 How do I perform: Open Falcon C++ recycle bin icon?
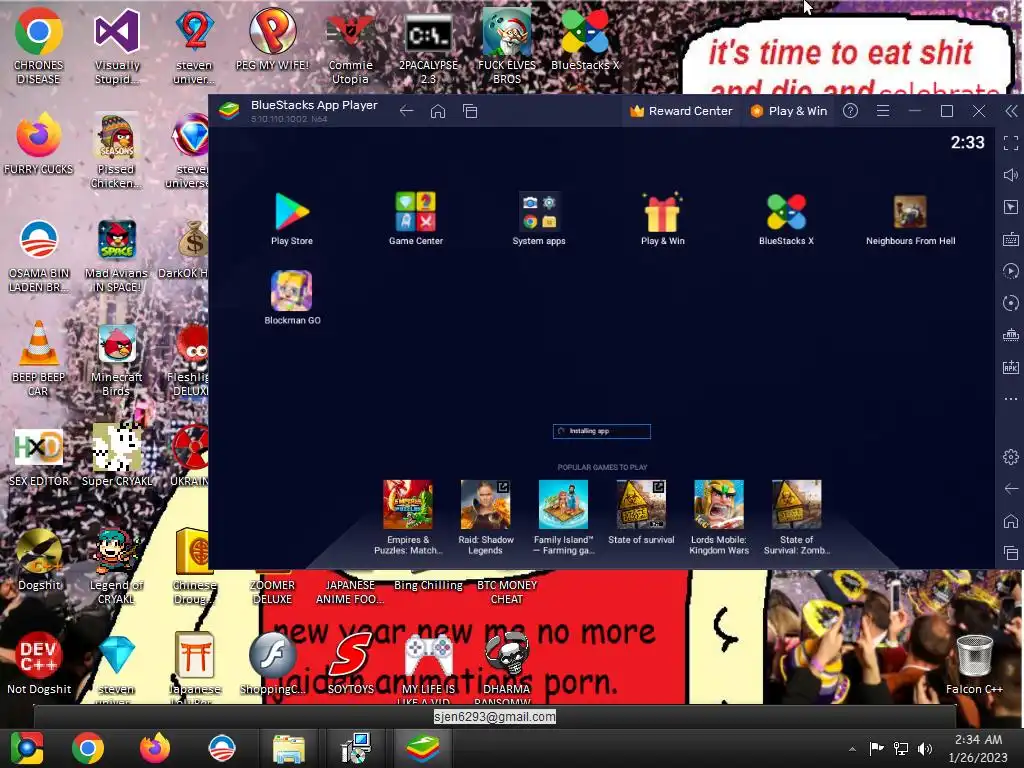[x=974, y=662]
